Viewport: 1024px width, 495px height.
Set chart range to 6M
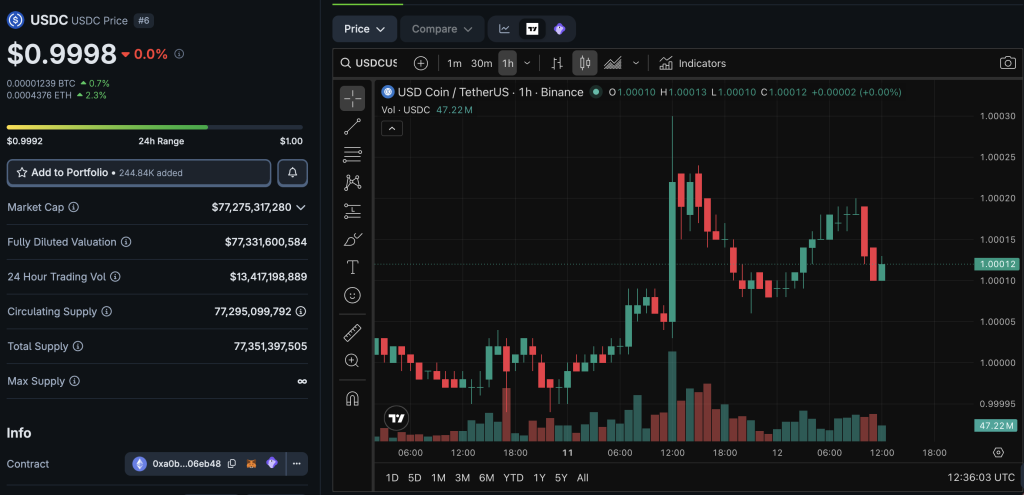pyautogui.click(x=487, y=477)
